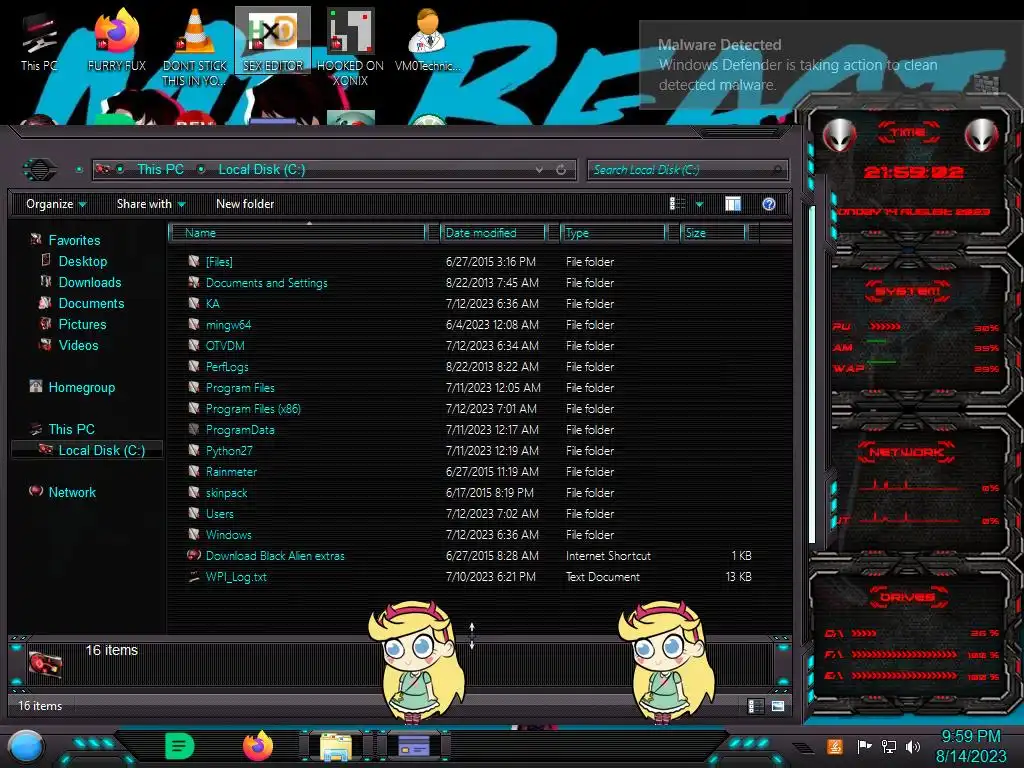Open the FURRY FUX Firefox shortcut
Viewport: 1024px width, 768px height.
[116, 40]
